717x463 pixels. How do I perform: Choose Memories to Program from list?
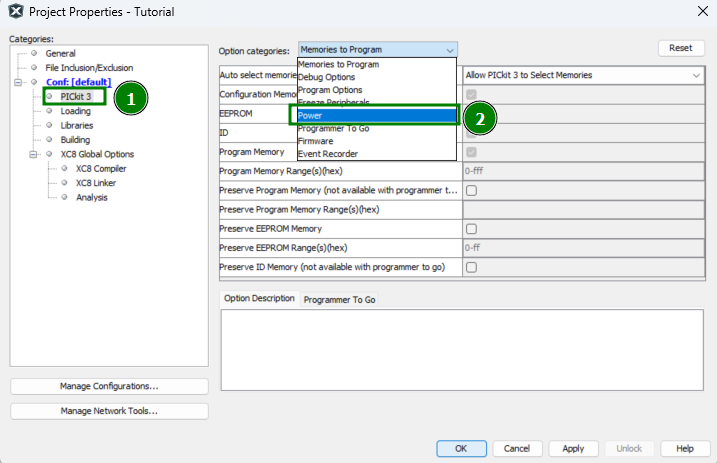pos(377,64)
